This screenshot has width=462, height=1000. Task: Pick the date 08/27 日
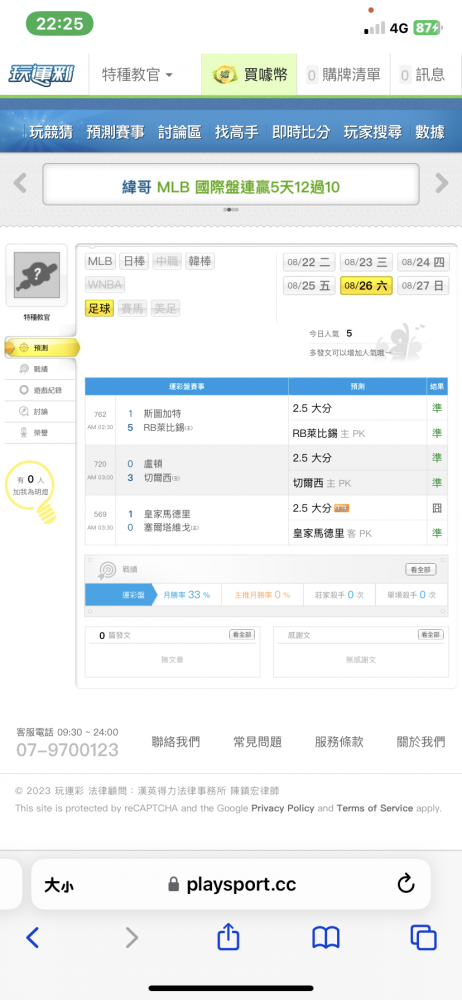click(x=423, y=286)
